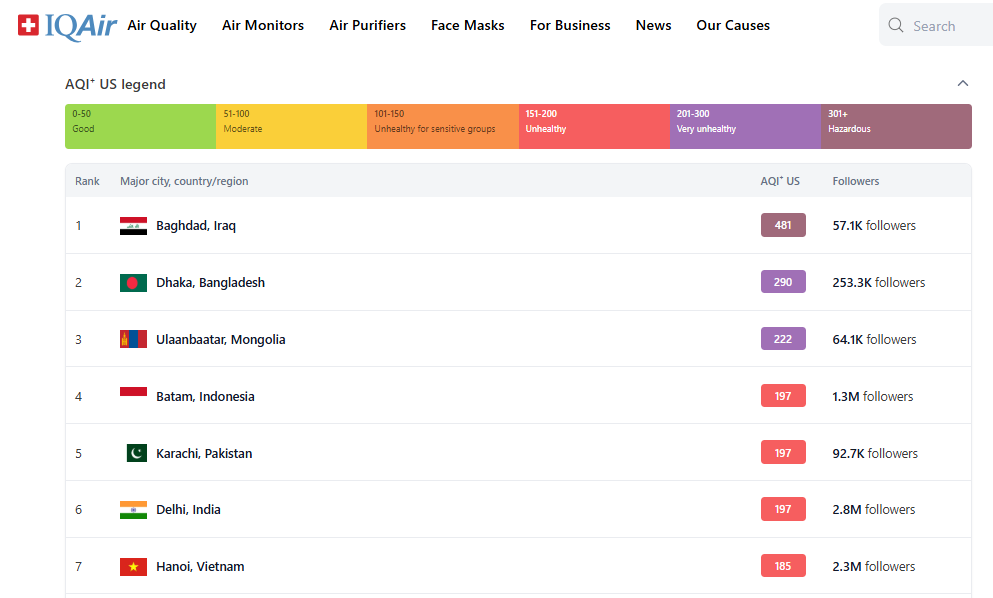Click the purple Very unhealthy legend swatch

tap(745, 126)
